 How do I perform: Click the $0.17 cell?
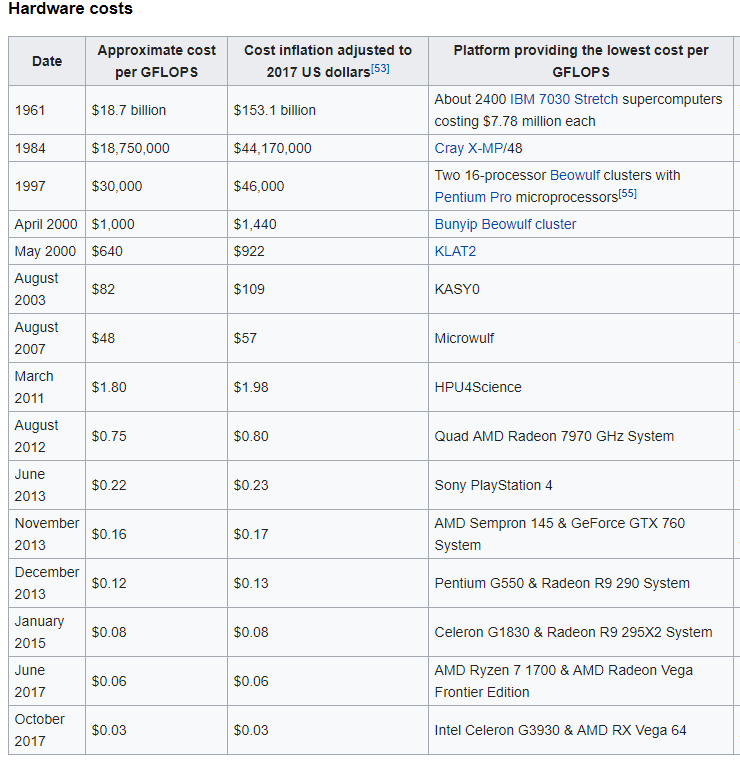(x=327, y=534)
